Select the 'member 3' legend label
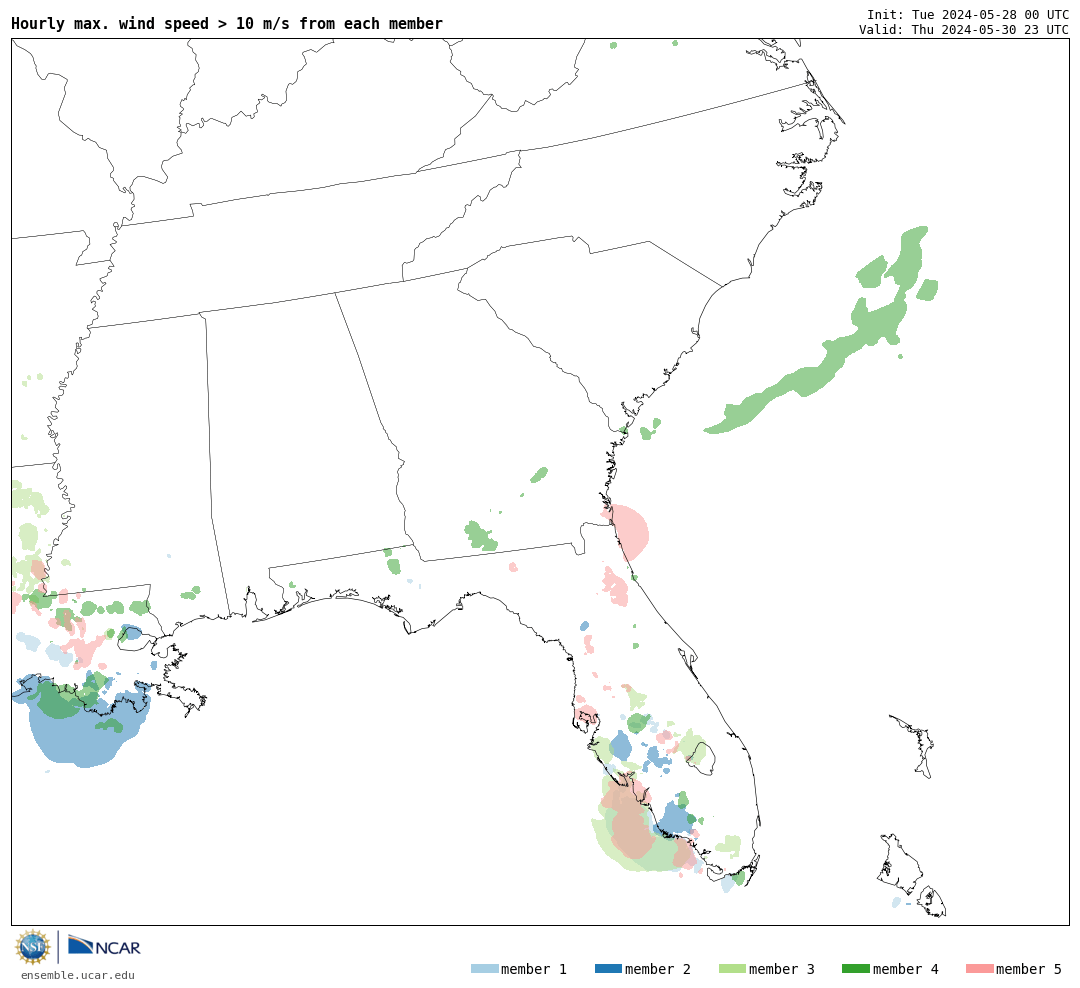 [x=782, y=969]
